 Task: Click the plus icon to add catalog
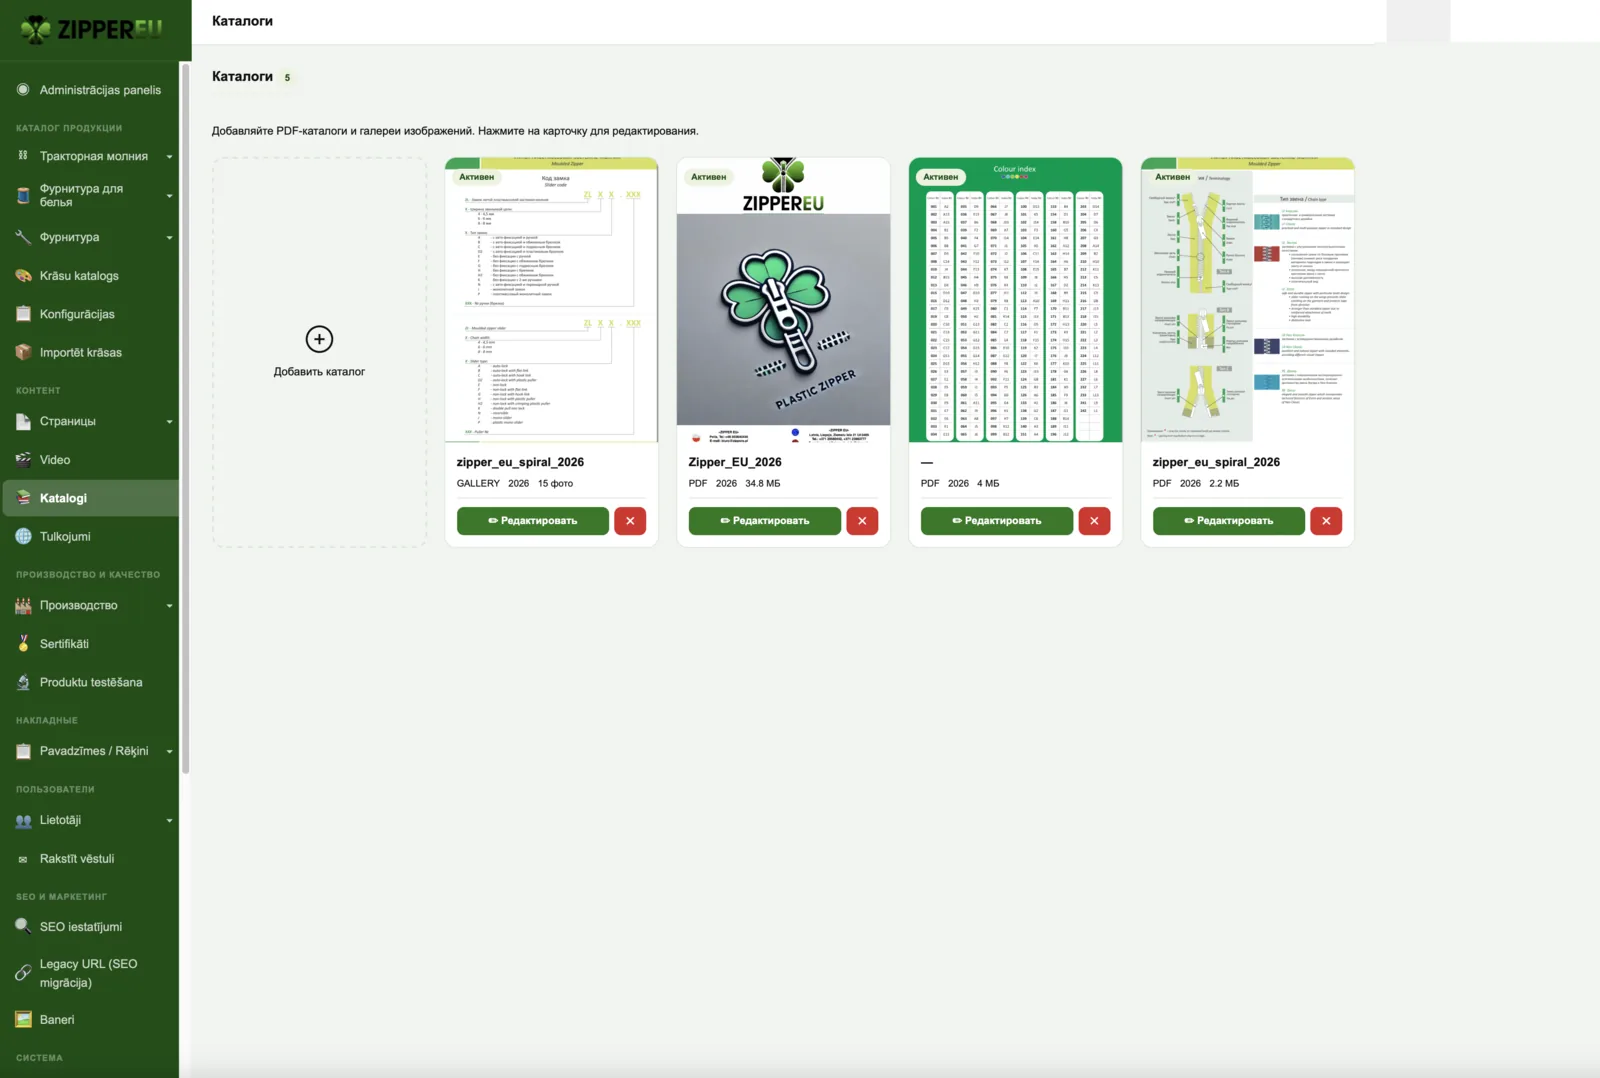coord(319,339)
